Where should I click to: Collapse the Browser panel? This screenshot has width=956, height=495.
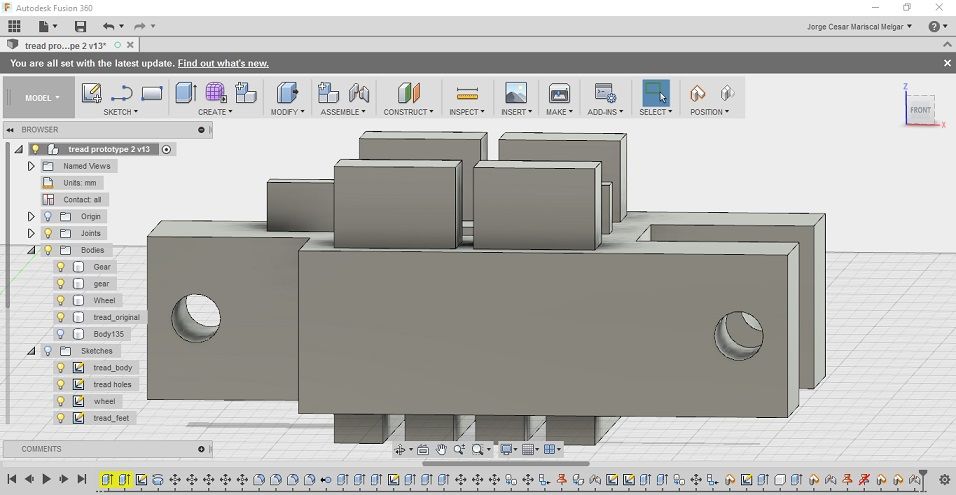tap(10, 130)
